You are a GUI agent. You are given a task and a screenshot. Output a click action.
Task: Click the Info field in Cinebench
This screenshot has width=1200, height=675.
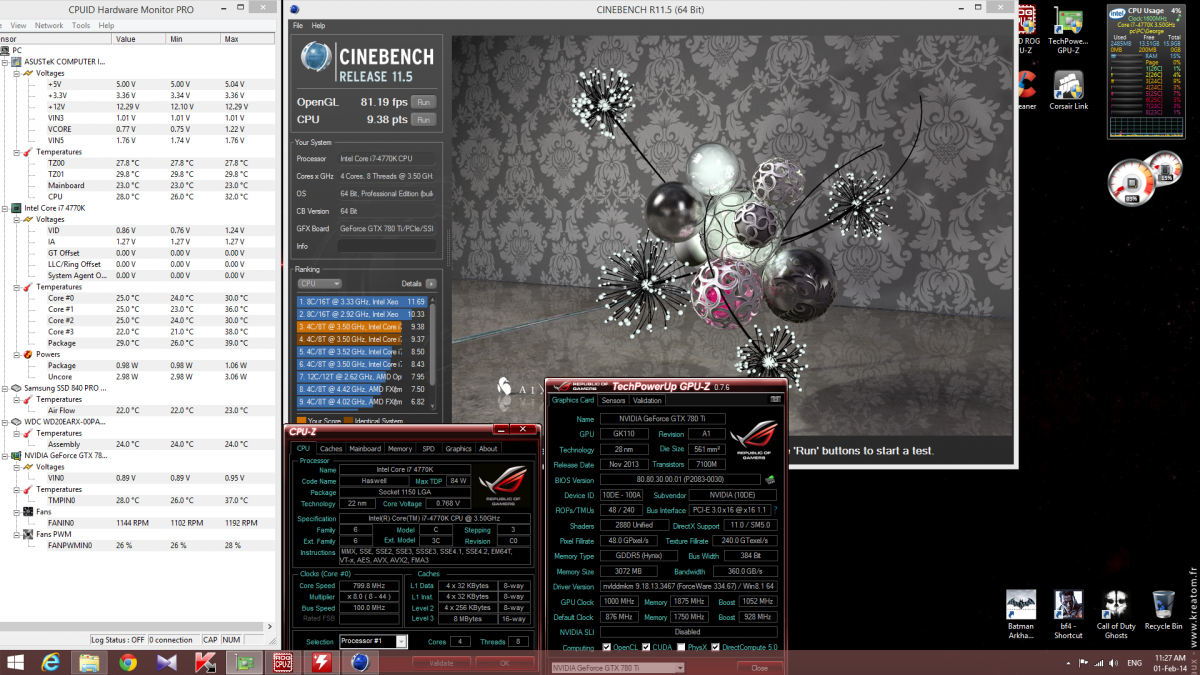[x=386, y=245]
